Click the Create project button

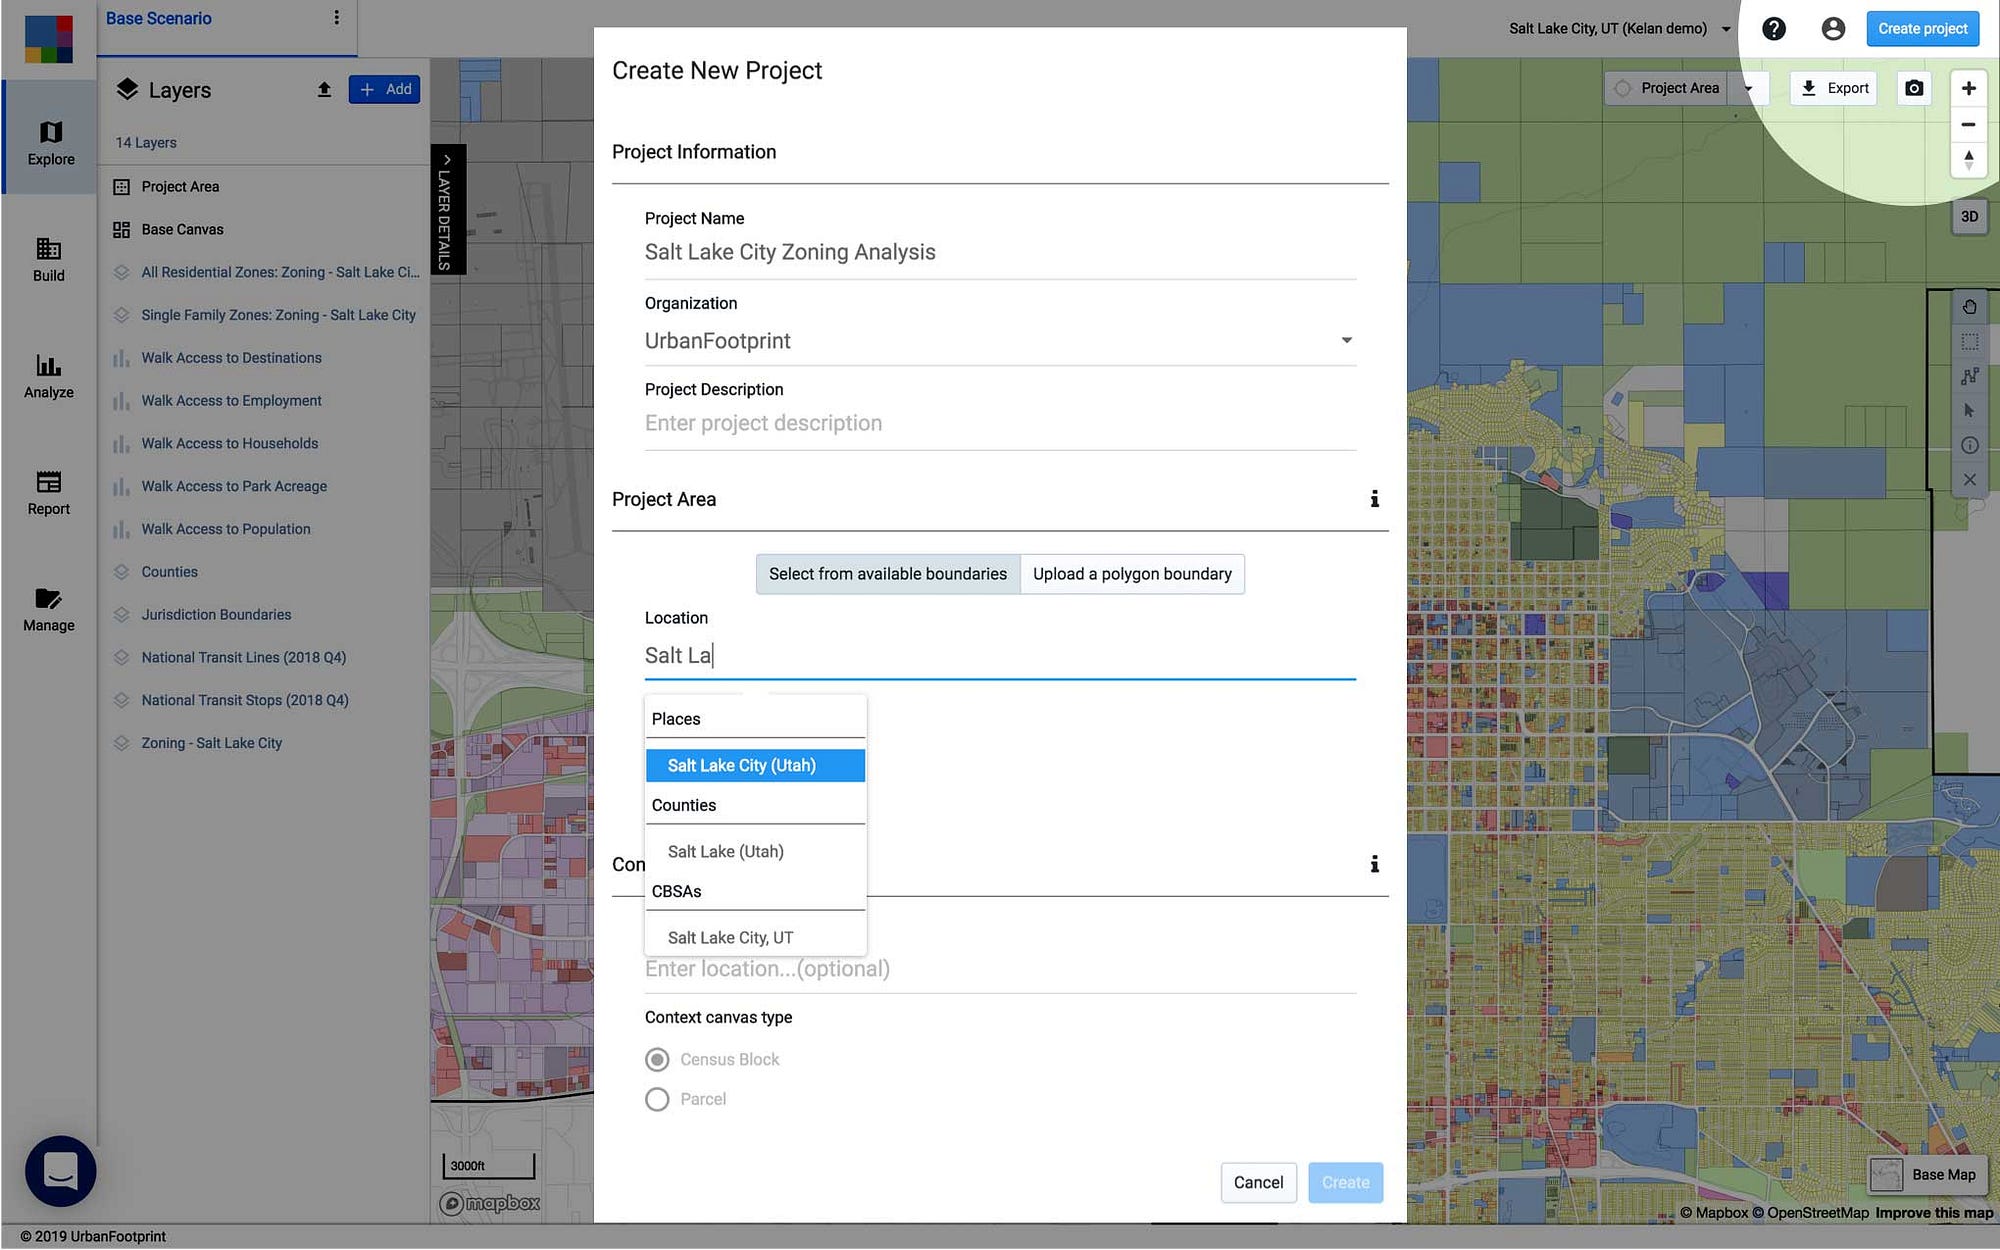pos(1921,28)
